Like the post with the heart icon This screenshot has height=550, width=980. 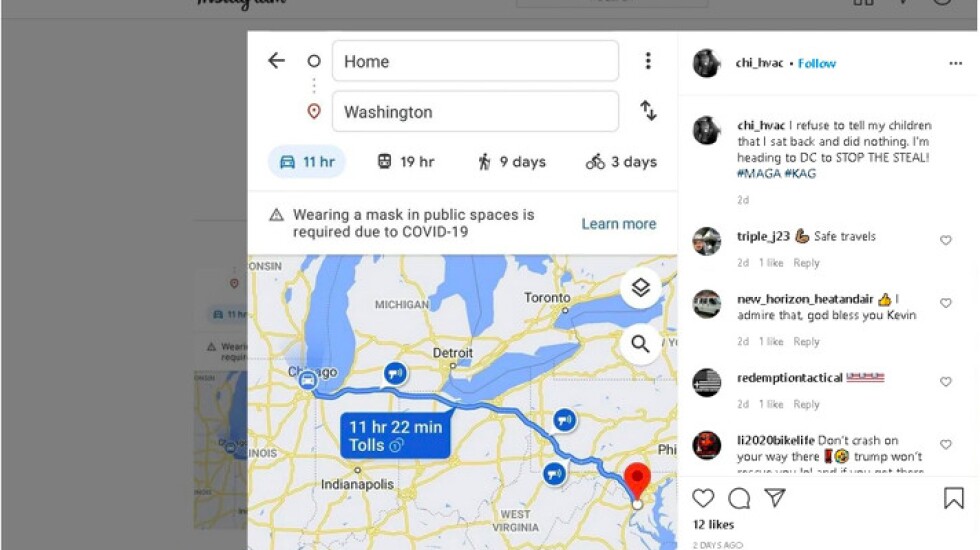point(703,498)
